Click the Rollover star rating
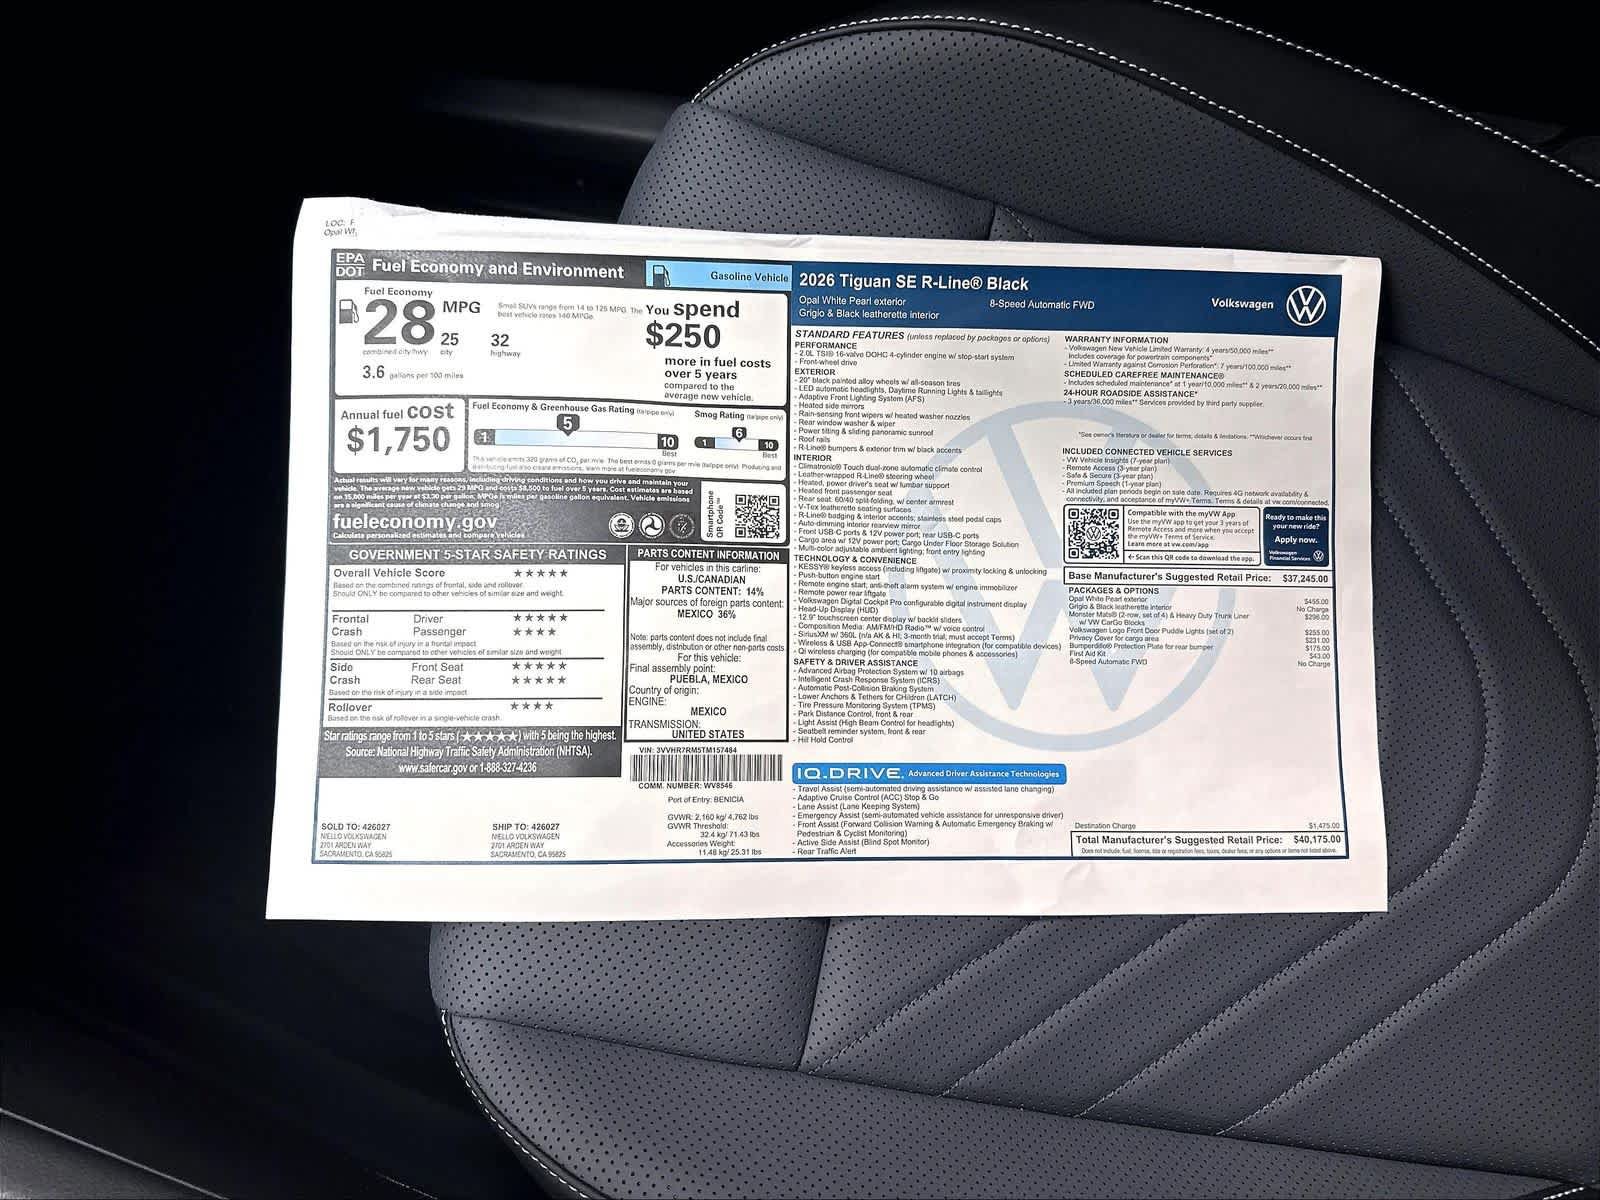This screenshot has width=1600, height=1200. [531, 707]
